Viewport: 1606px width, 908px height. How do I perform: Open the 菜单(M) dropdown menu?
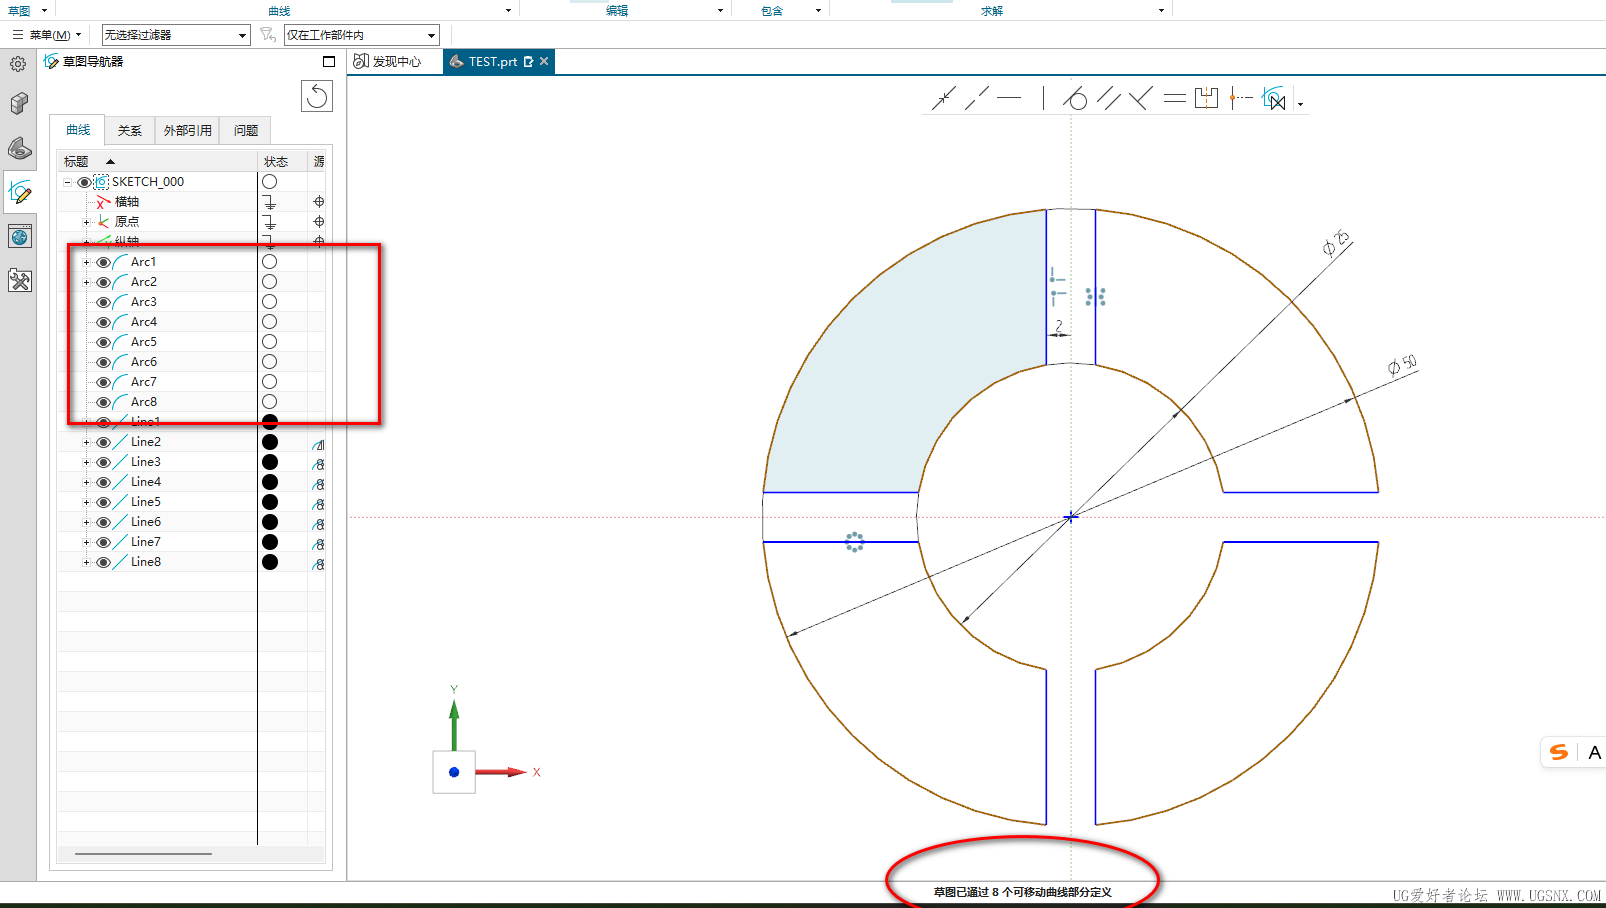pyautogui.click(x=47, y=35)
